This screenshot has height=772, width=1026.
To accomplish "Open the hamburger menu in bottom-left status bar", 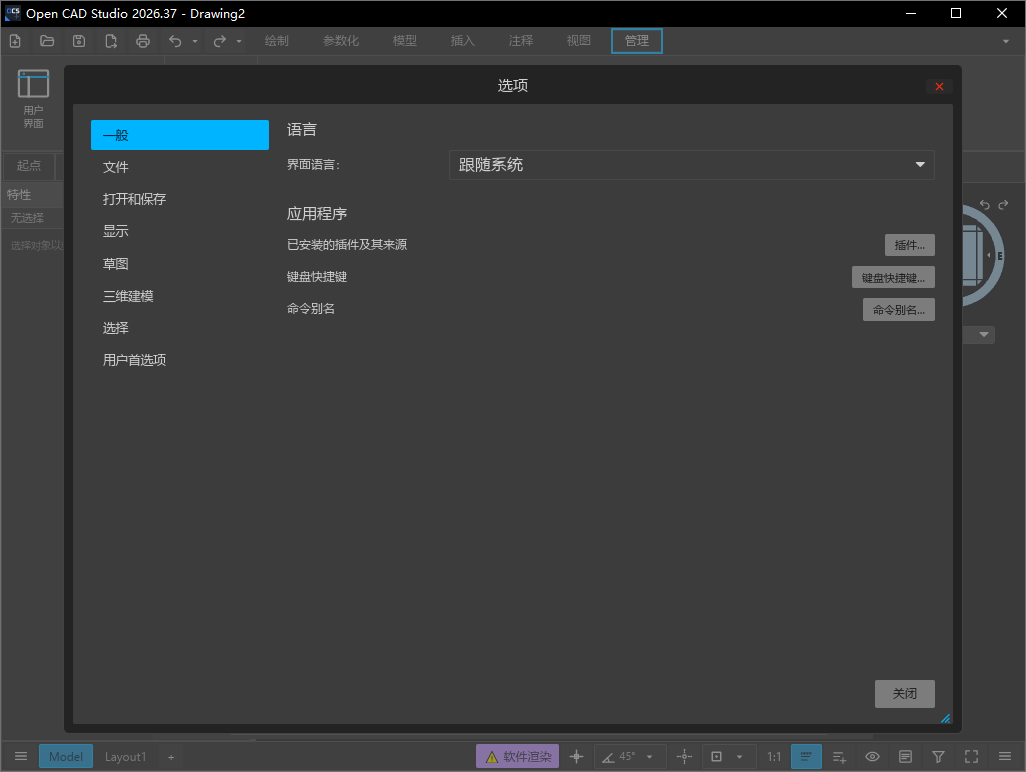I will (21, 756).
